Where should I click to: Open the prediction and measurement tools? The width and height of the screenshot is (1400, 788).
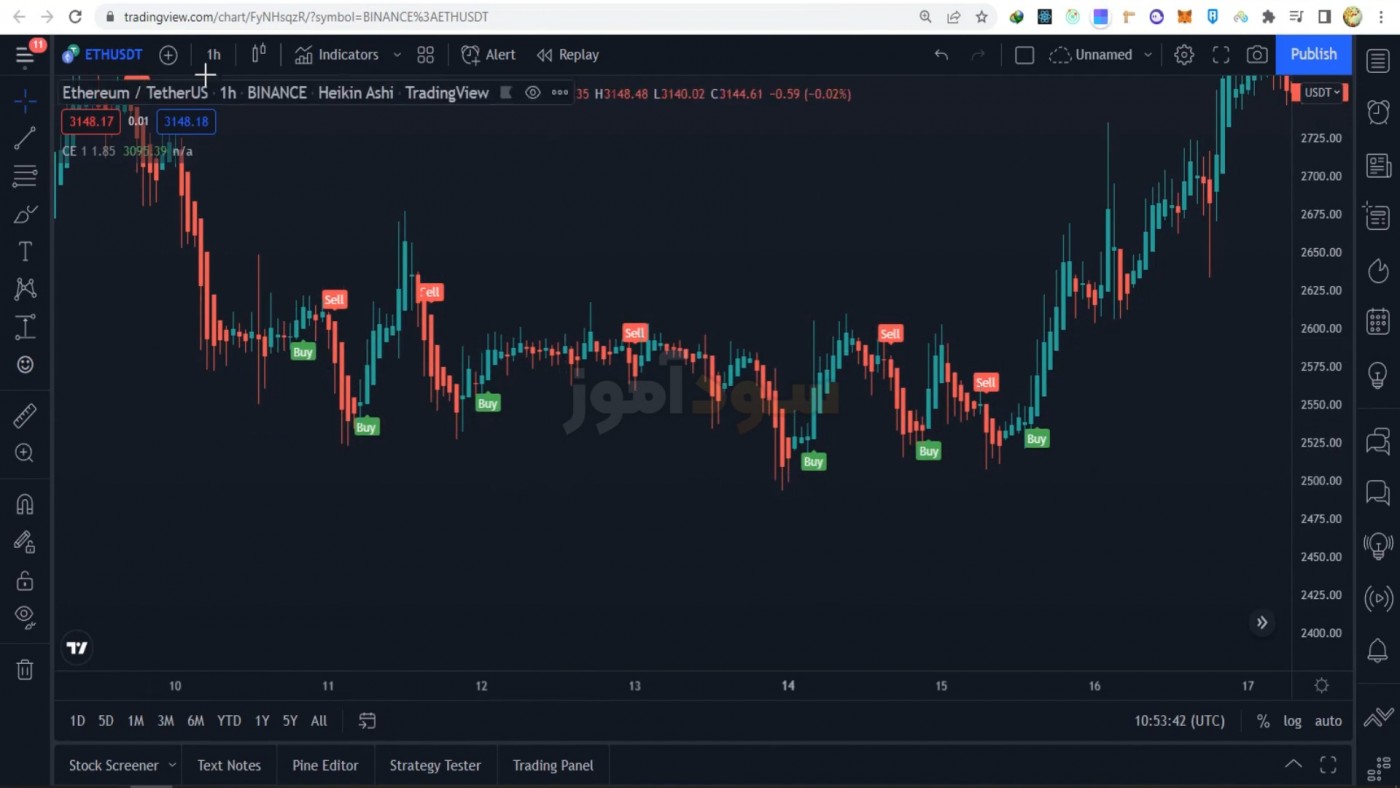point(25,327)
